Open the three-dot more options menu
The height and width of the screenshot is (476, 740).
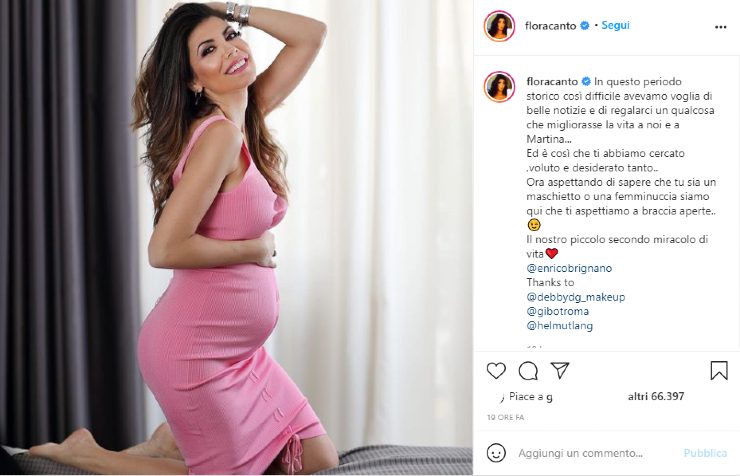point(720,27)
